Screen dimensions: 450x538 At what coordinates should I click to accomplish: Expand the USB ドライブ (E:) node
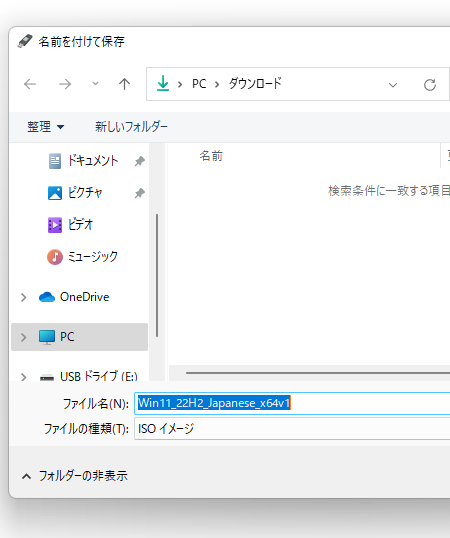[x=23, y=377]
